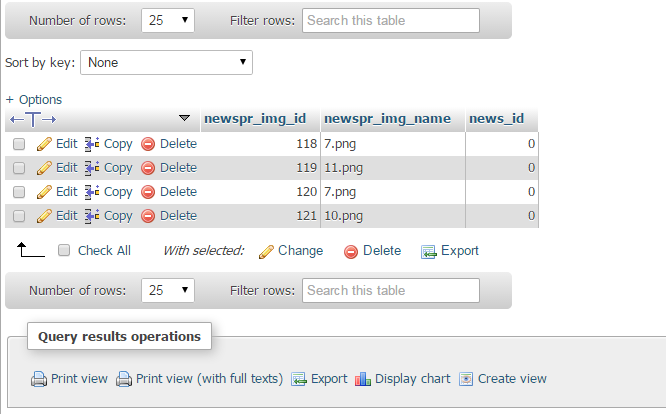666x414 pixels.
Task: Click the With selected Change pencil icon
Action: click(x=266, y=251)
